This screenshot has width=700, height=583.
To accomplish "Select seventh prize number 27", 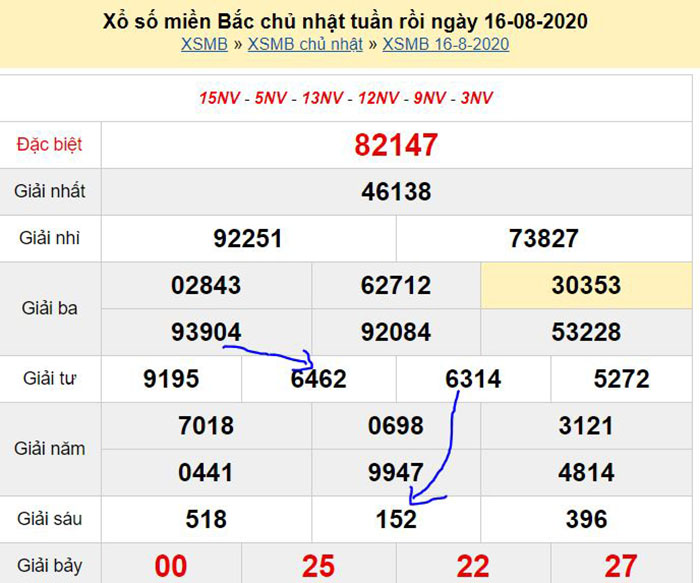I will [621, 566].
